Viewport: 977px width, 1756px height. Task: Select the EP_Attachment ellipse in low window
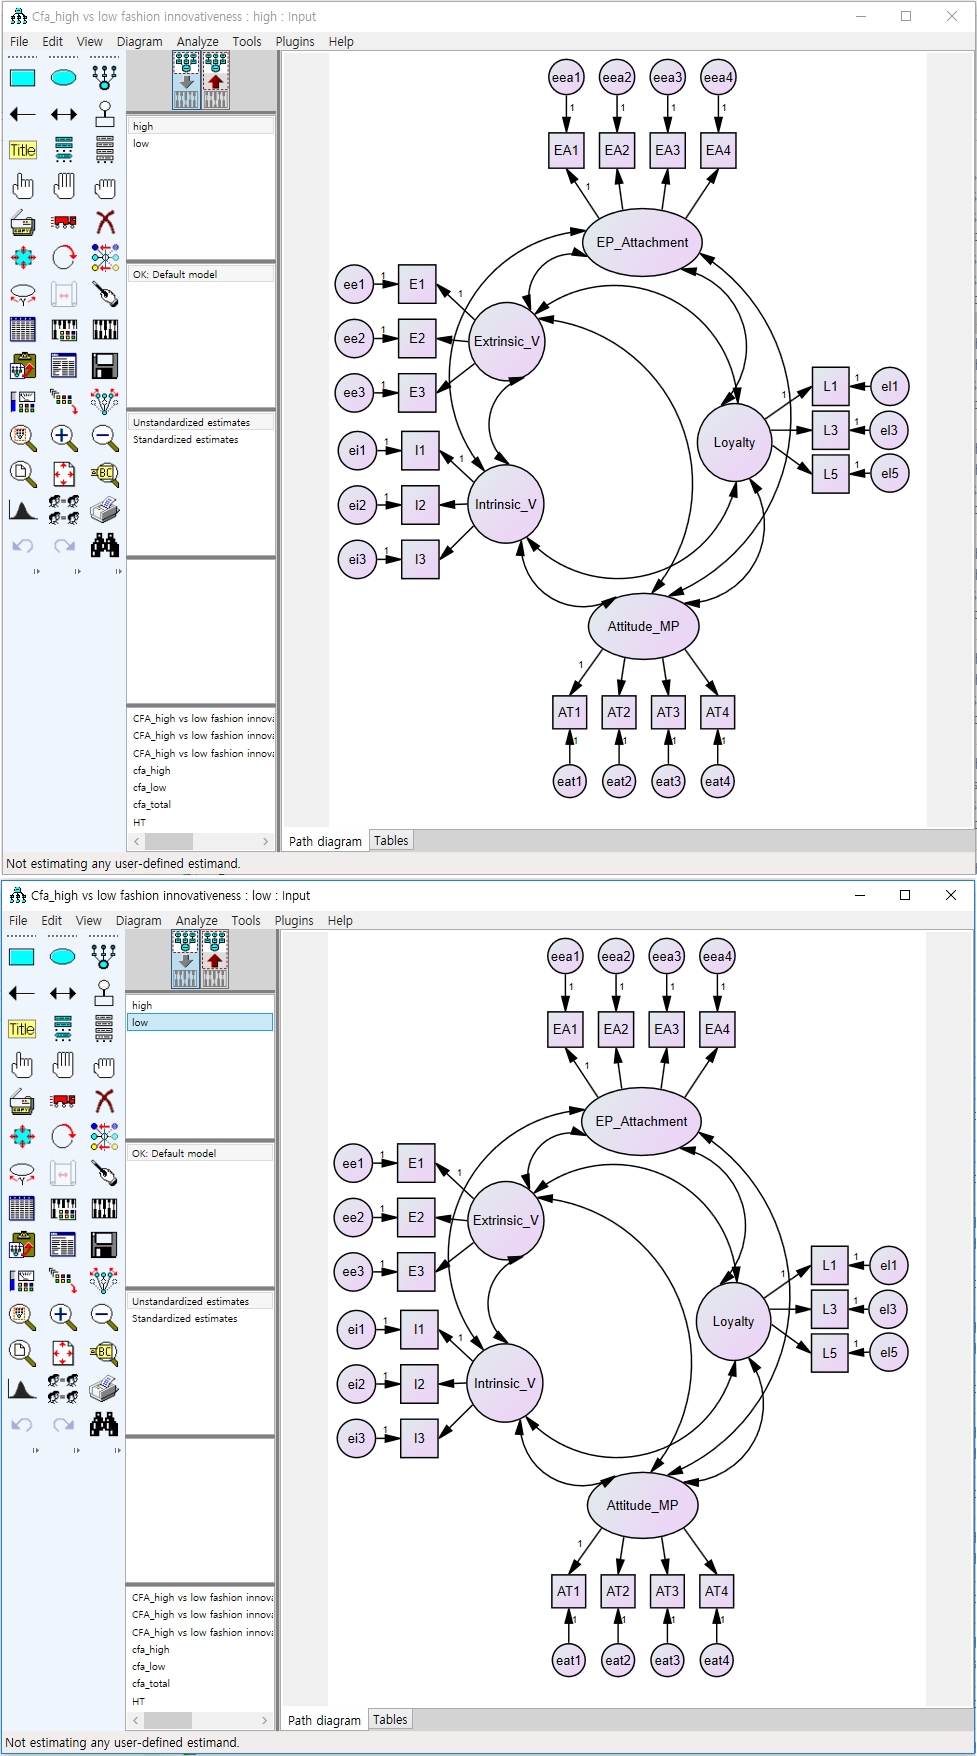coord(641,1121)
